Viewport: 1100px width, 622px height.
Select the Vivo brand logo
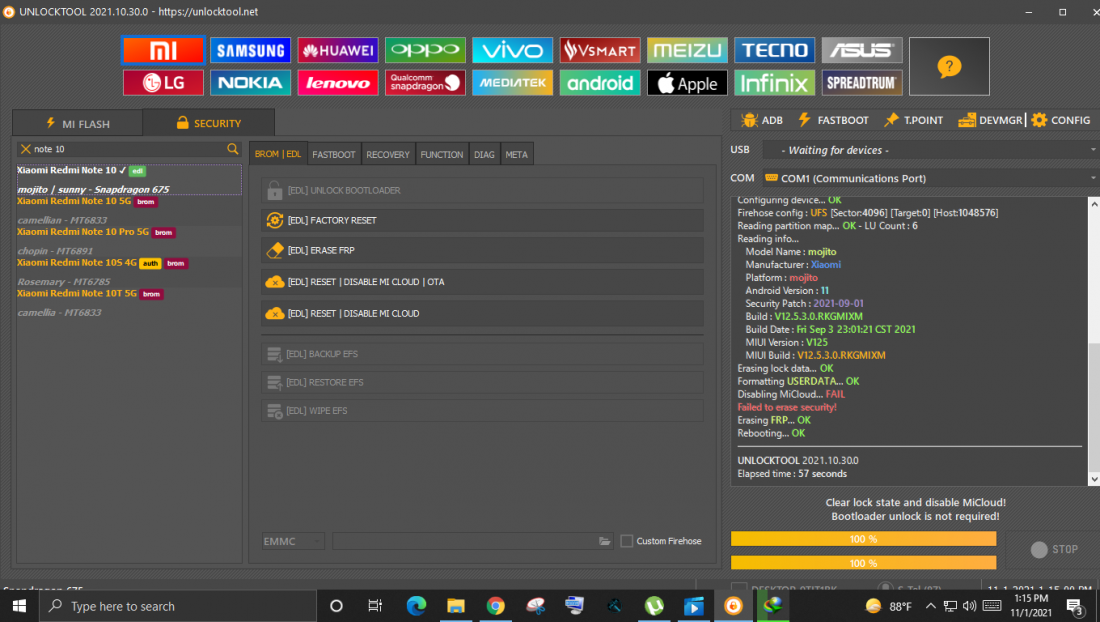pos(512,50)
